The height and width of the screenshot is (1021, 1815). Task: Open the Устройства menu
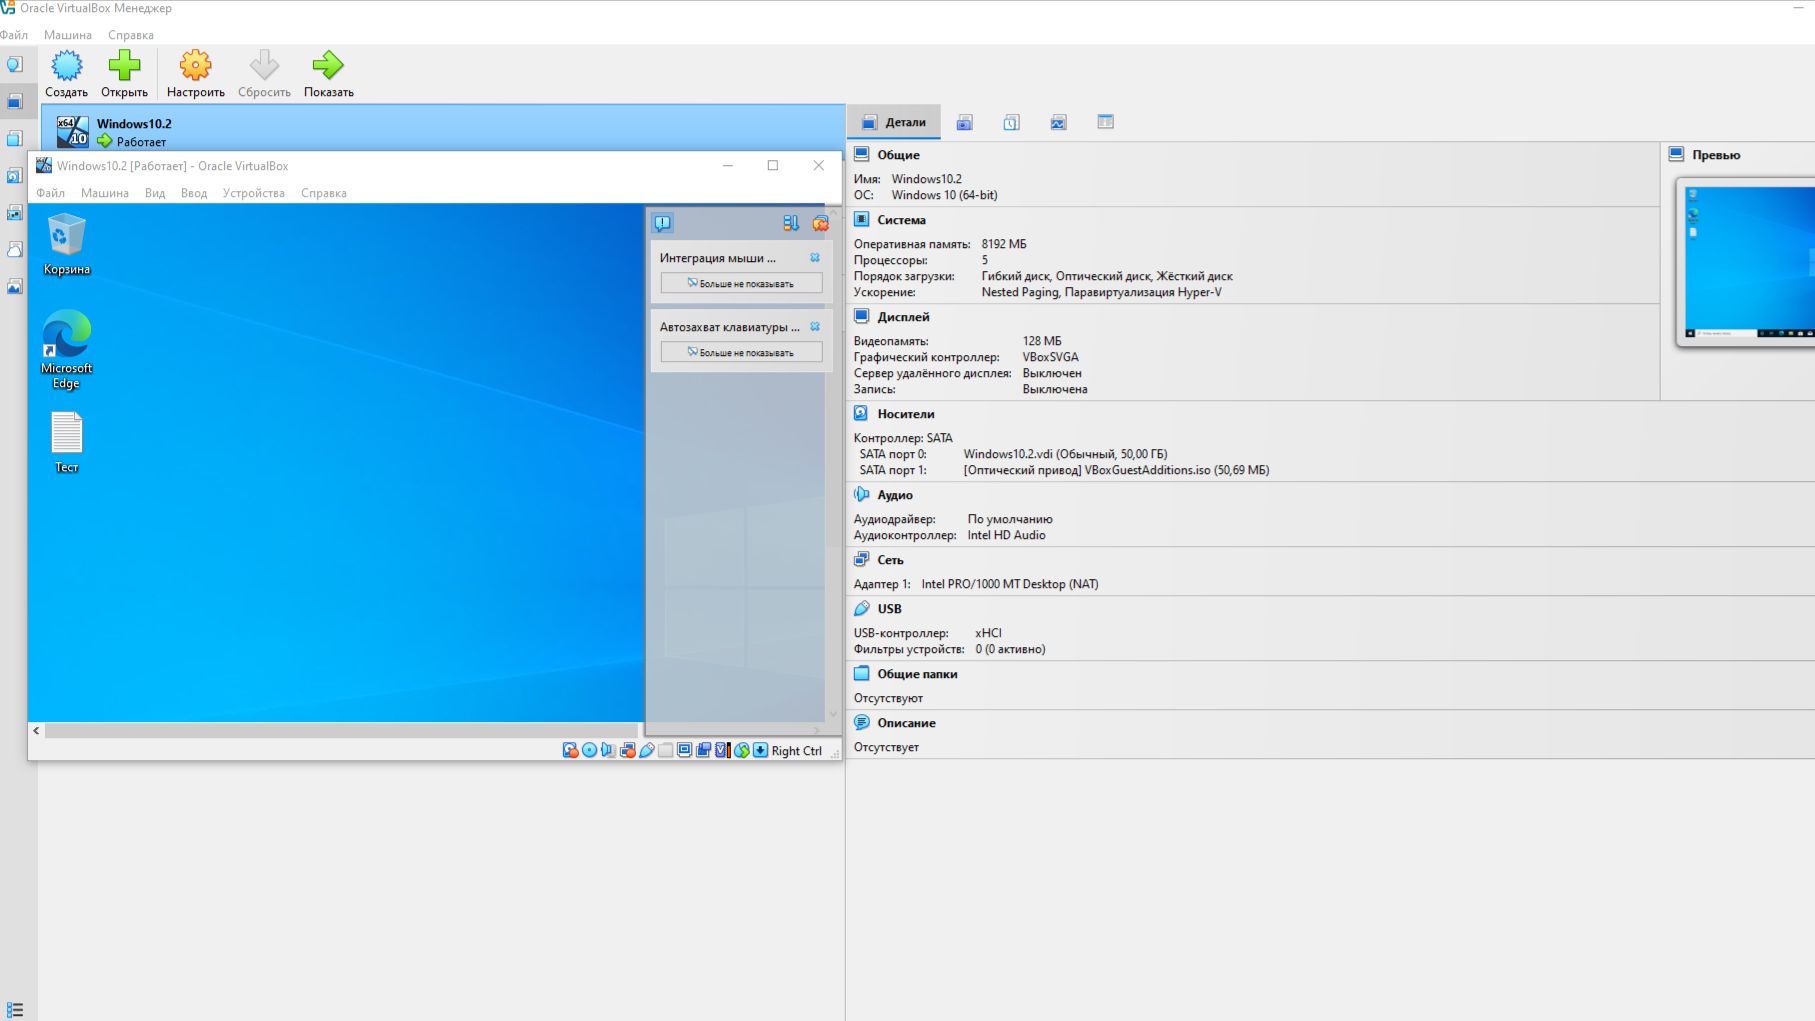pyautogui.click(x=254, y=193)
